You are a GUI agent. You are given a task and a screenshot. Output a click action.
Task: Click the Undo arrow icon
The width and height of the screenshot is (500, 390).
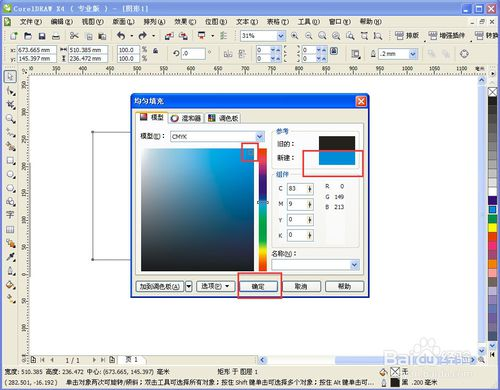(121, 36)
